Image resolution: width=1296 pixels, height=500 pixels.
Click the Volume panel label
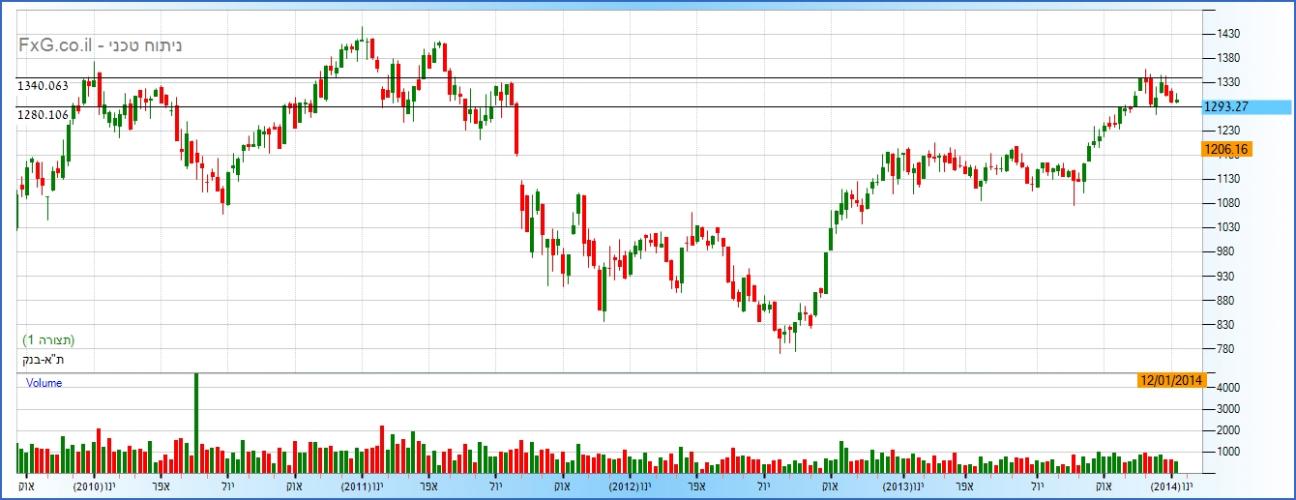[x=43, y=383]
